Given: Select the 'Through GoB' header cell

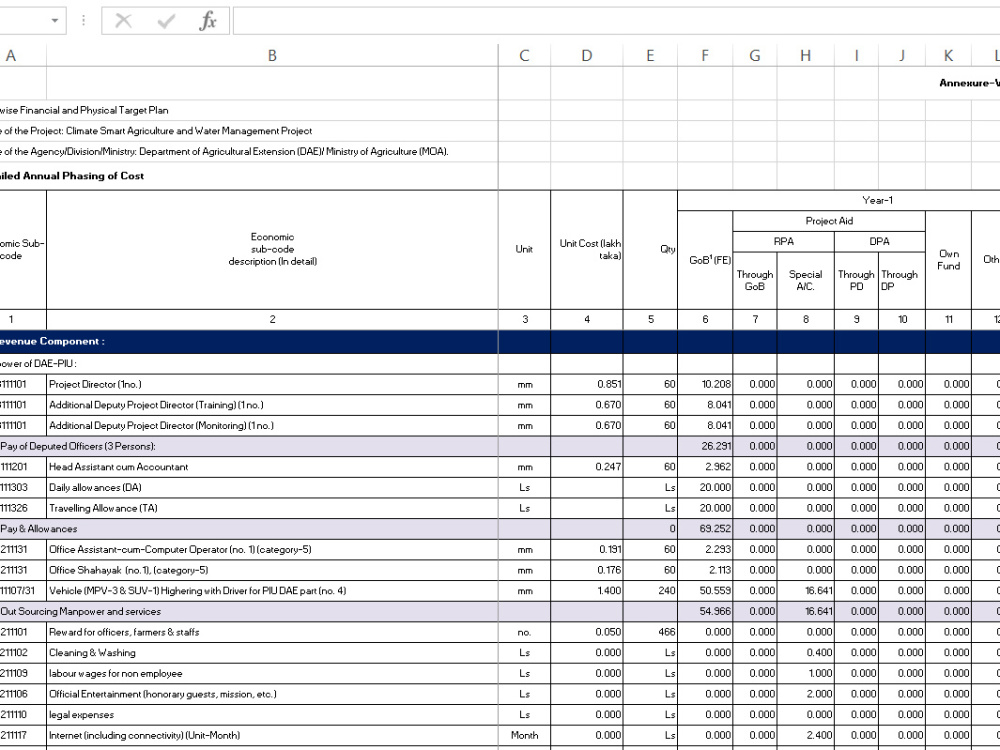Looking at the screenshot, I should pyautogui.click(x=755, y=281).
